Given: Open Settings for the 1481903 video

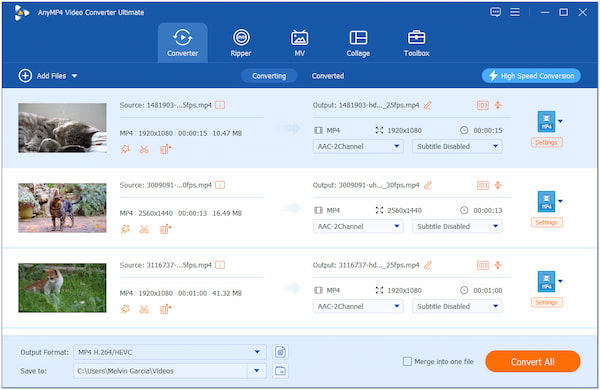Looking at the screenshot, I should (546, 142).
